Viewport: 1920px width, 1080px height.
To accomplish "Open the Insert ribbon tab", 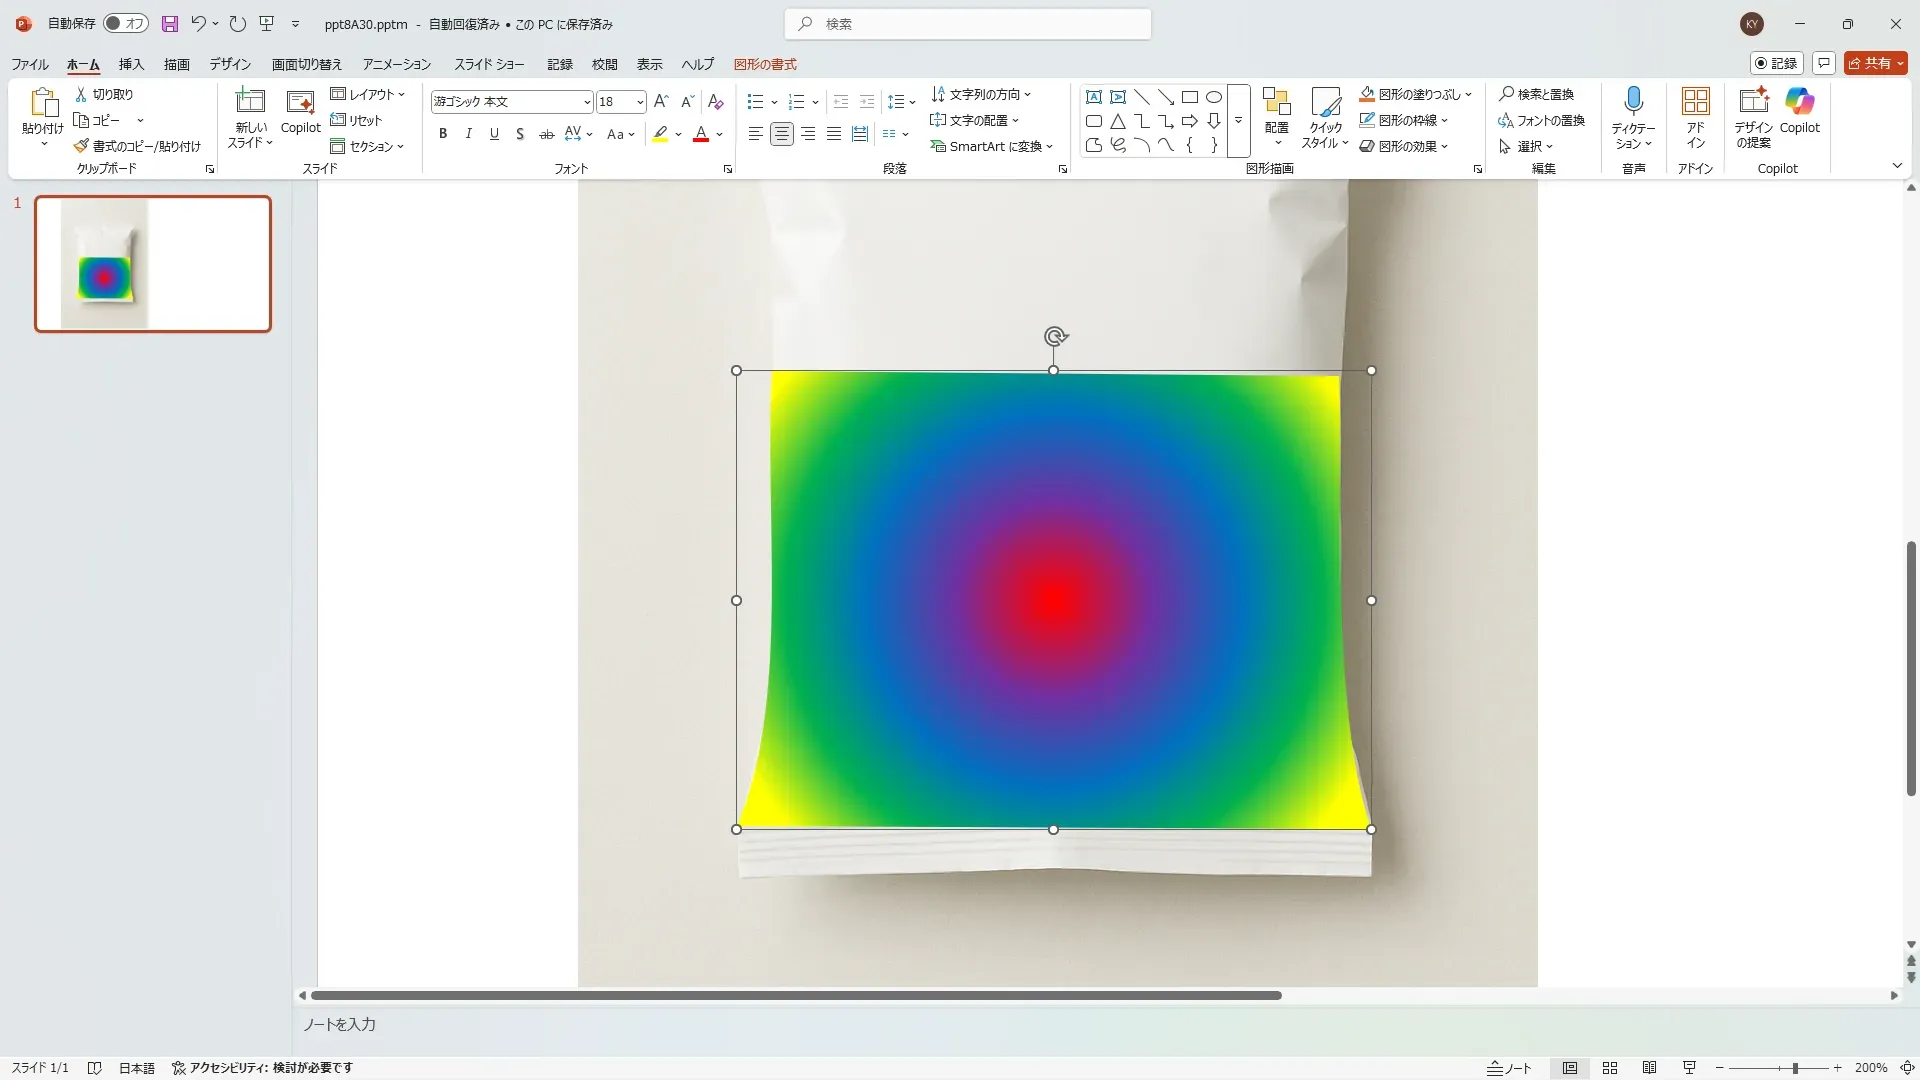I will pyautogui.click(x=131, y=64).
